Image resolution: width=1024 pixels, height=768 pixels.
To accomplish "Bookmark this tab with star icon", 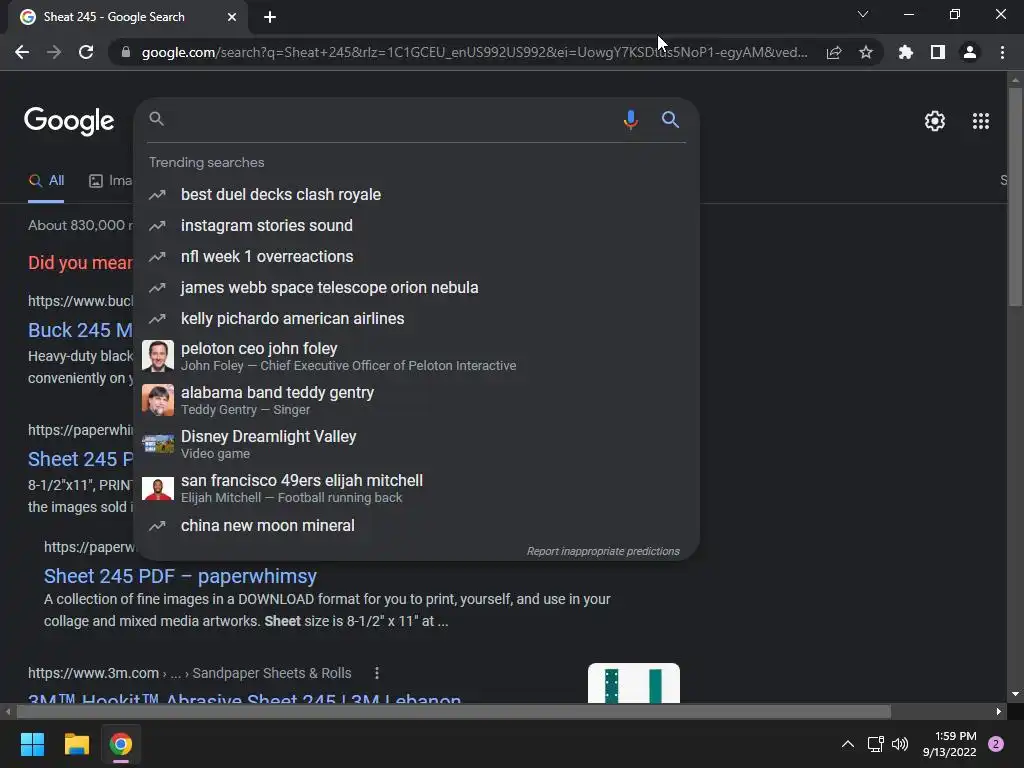I will coord(865,52).
